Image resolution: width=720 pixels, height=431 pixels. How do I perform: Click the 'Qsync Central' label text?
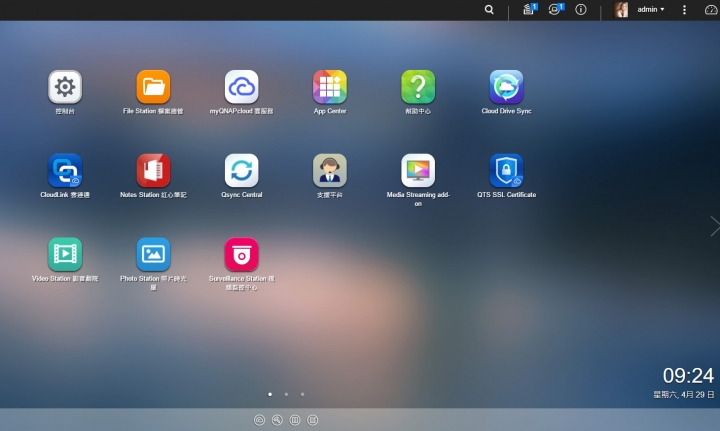[242, 195]
